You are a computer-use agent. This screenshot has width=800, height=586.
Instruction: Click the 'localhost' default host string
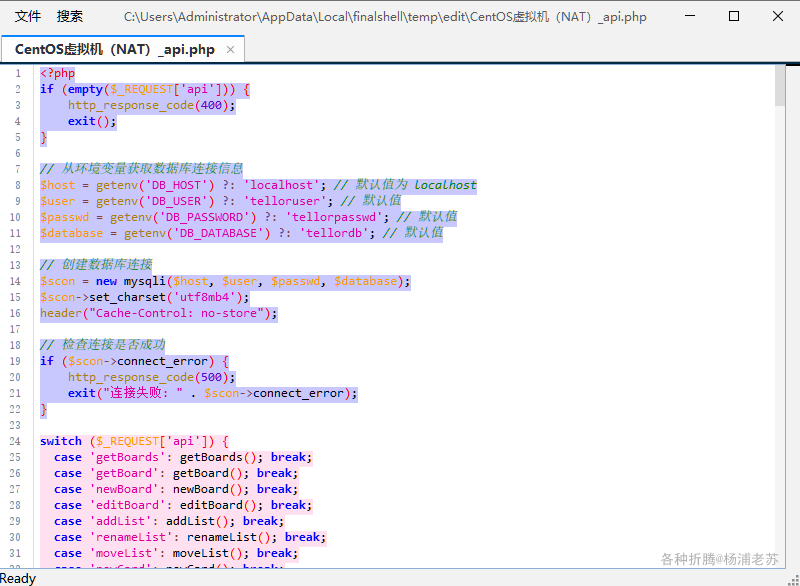point(281,185)
